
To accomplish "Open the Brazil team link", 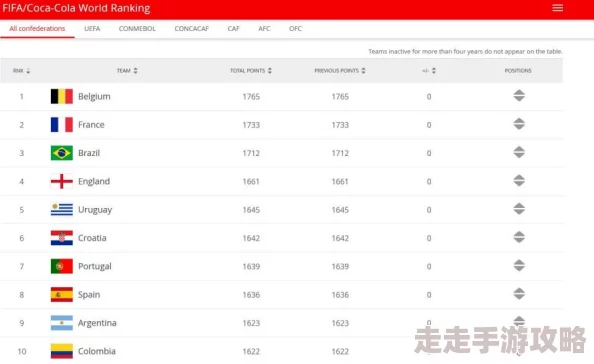I will [x=89, y=153].
